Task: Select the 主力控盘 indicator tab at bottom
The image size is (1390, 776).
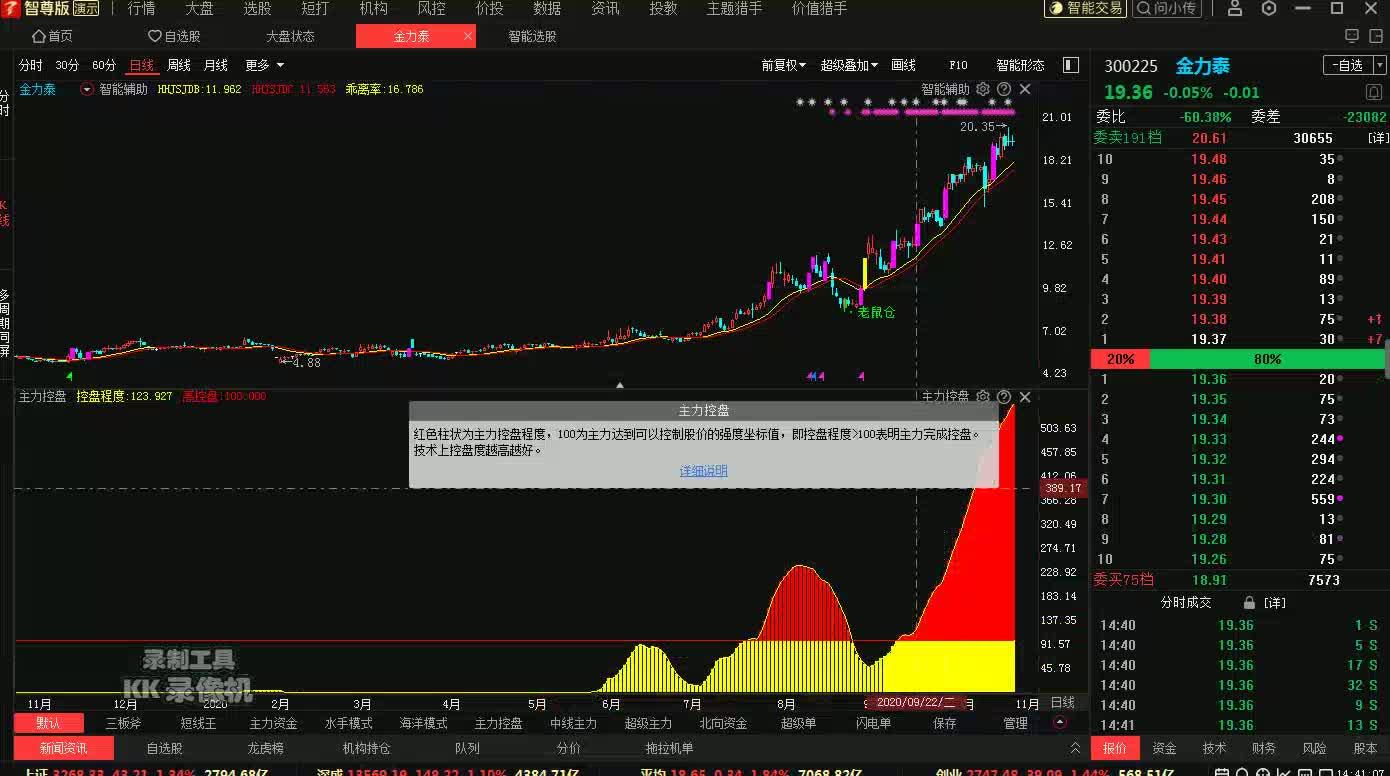Action: (498, 723)
